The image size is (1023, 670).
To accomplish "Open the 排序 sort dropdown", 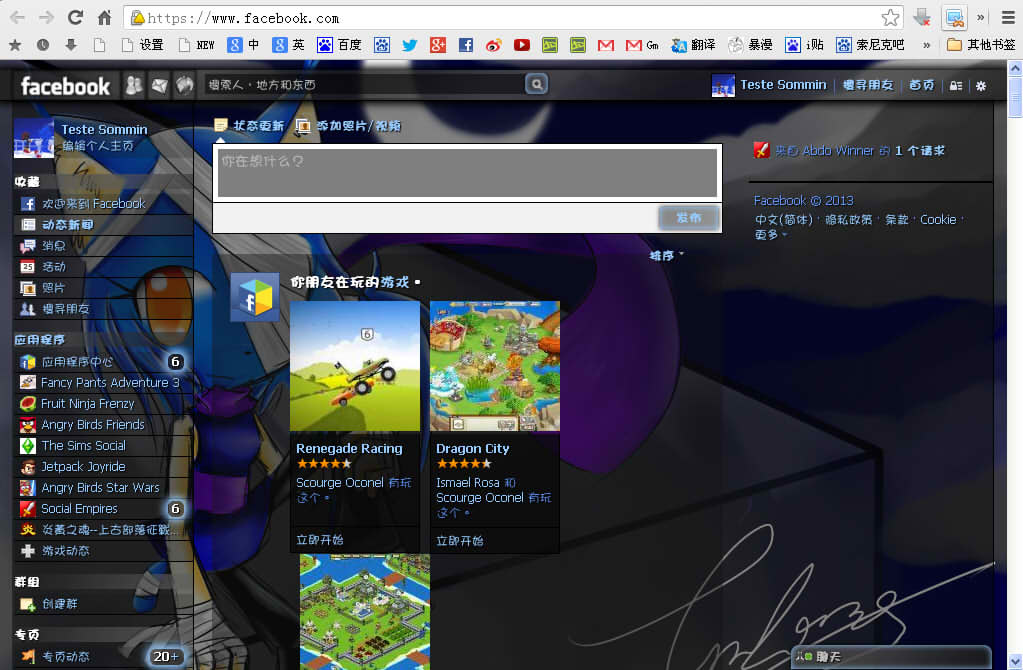I will 666,255.
